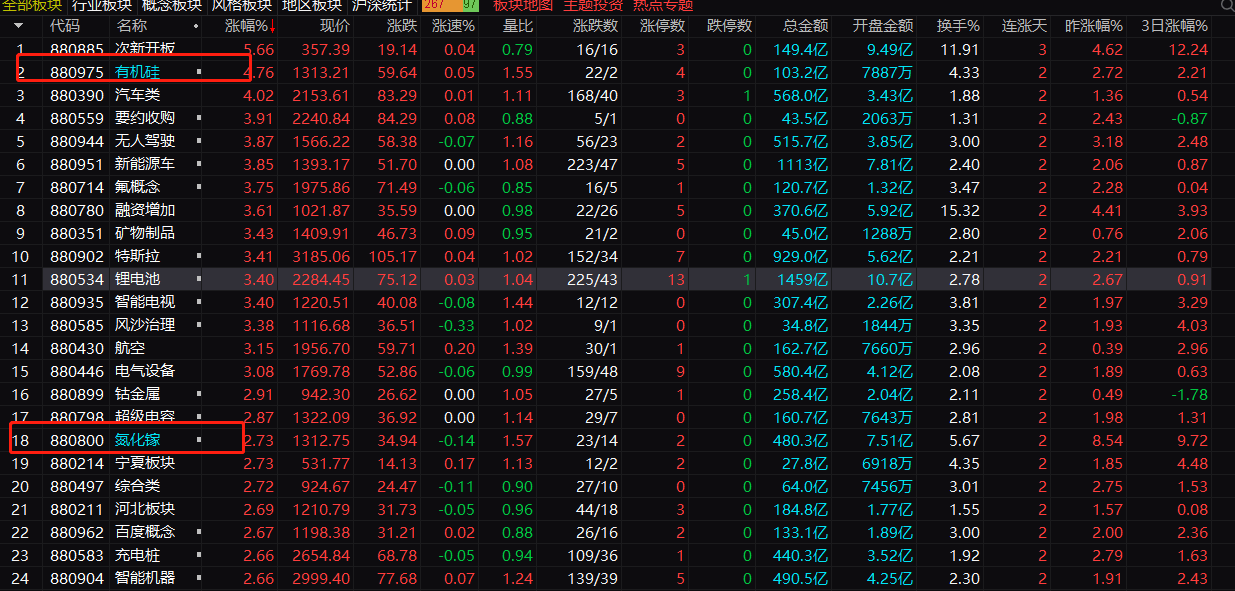Click the marker square beside 无人驾驶
Screen dimensions: 1235x591
(x=199, y=141)
